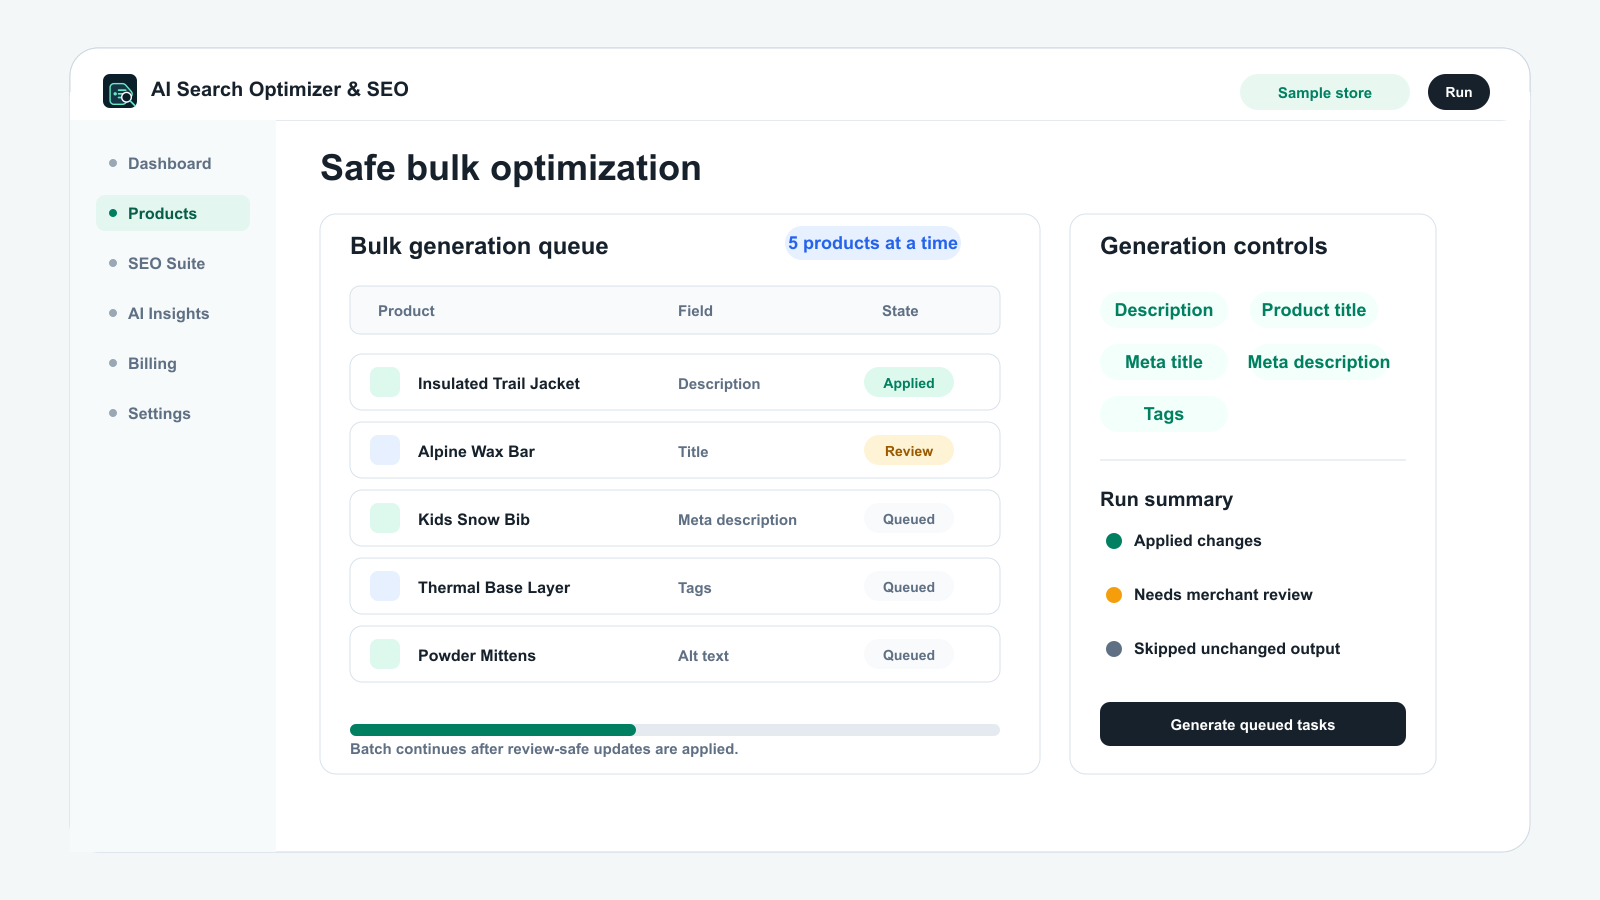Click the Applied state badge
The image size is (1600, 900).
(x=909, y=383)
